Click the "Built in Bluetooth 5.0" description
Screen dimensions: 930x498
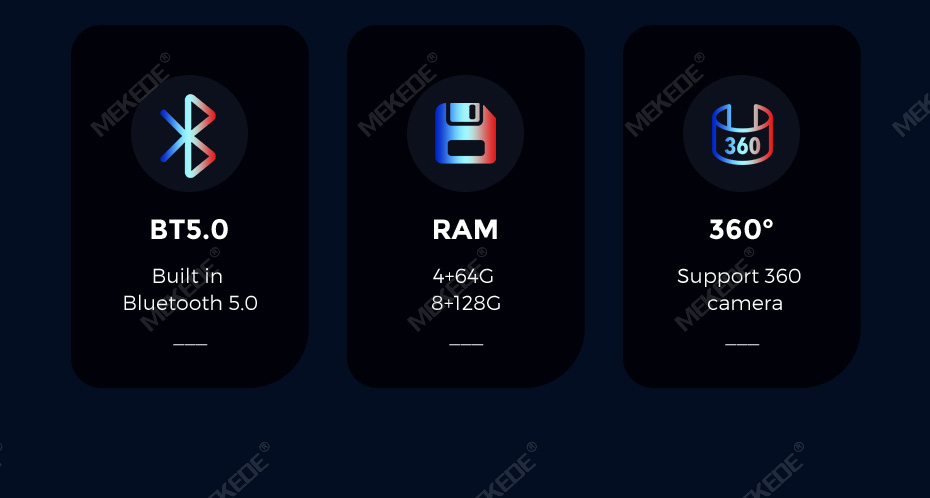click(x=190, y=290)
